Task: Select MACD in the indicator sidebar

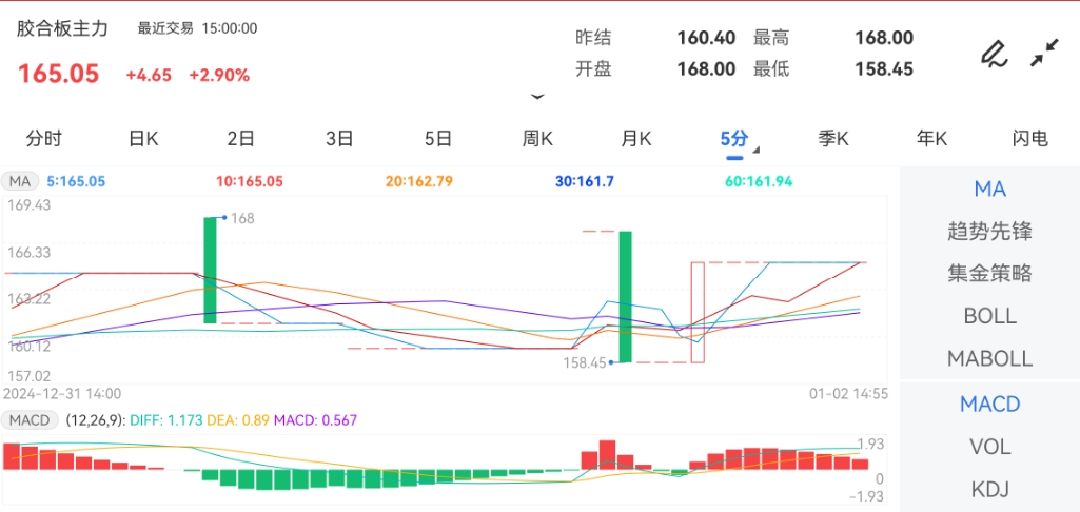Action: 990,404
